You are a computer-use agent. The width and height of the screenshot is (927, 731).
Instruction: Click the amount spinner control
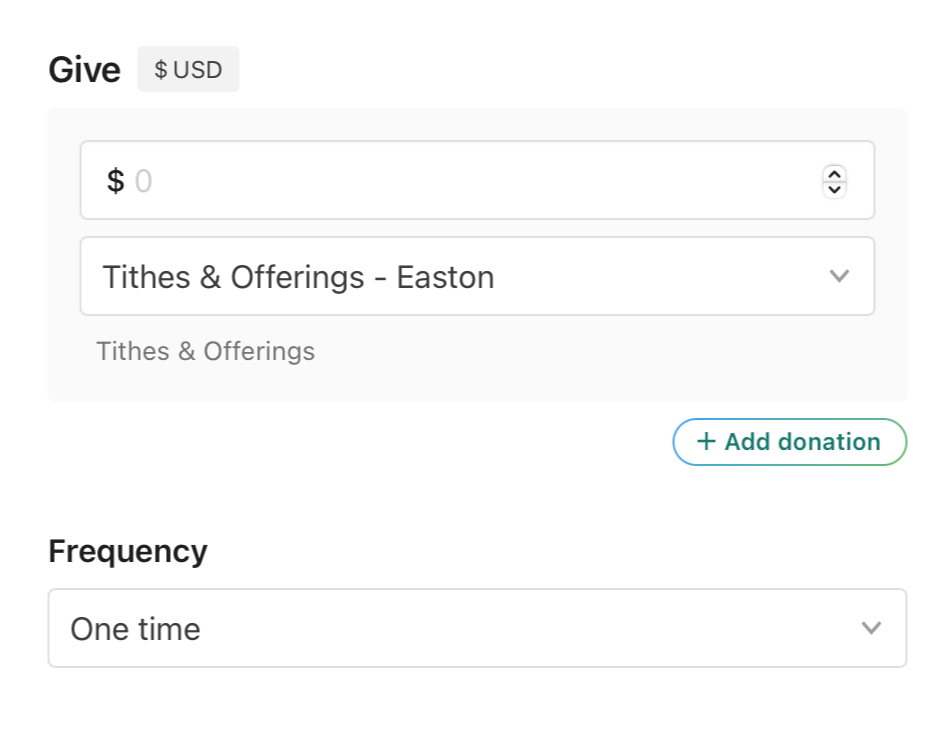834,181
